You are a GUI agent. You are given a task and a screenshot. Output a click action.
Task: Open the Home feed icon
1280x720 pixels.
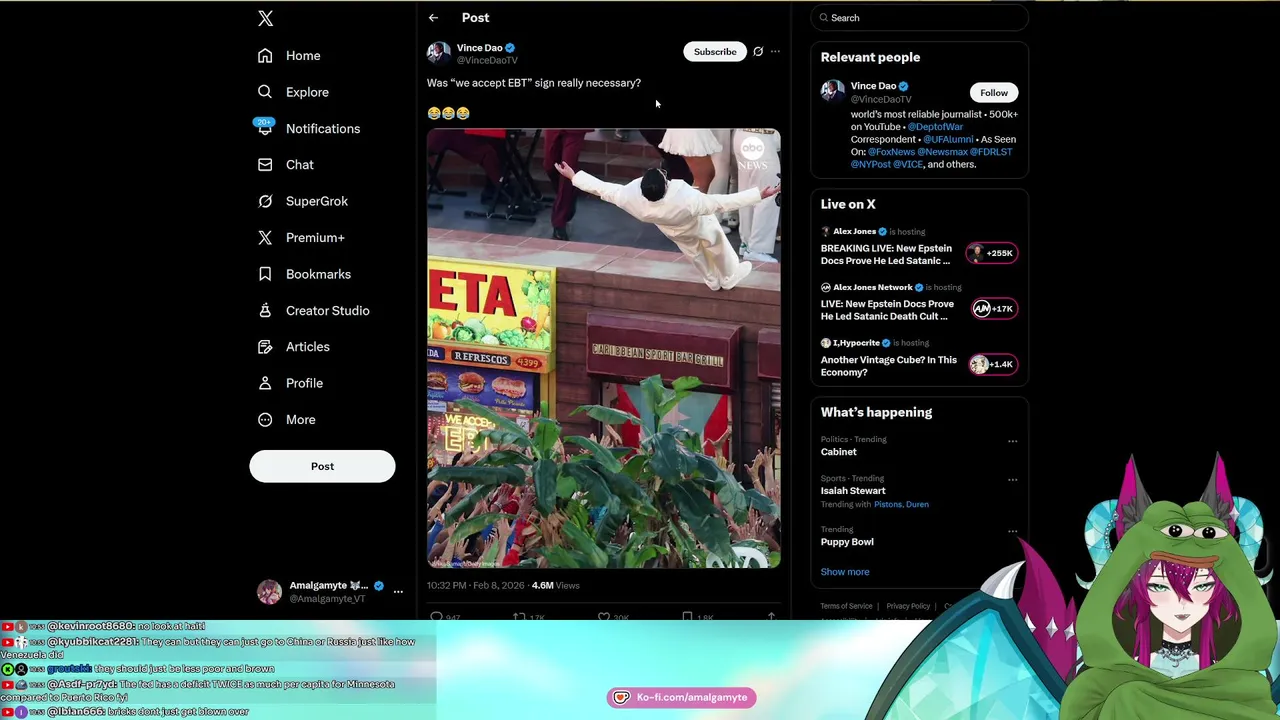(265, 56)
